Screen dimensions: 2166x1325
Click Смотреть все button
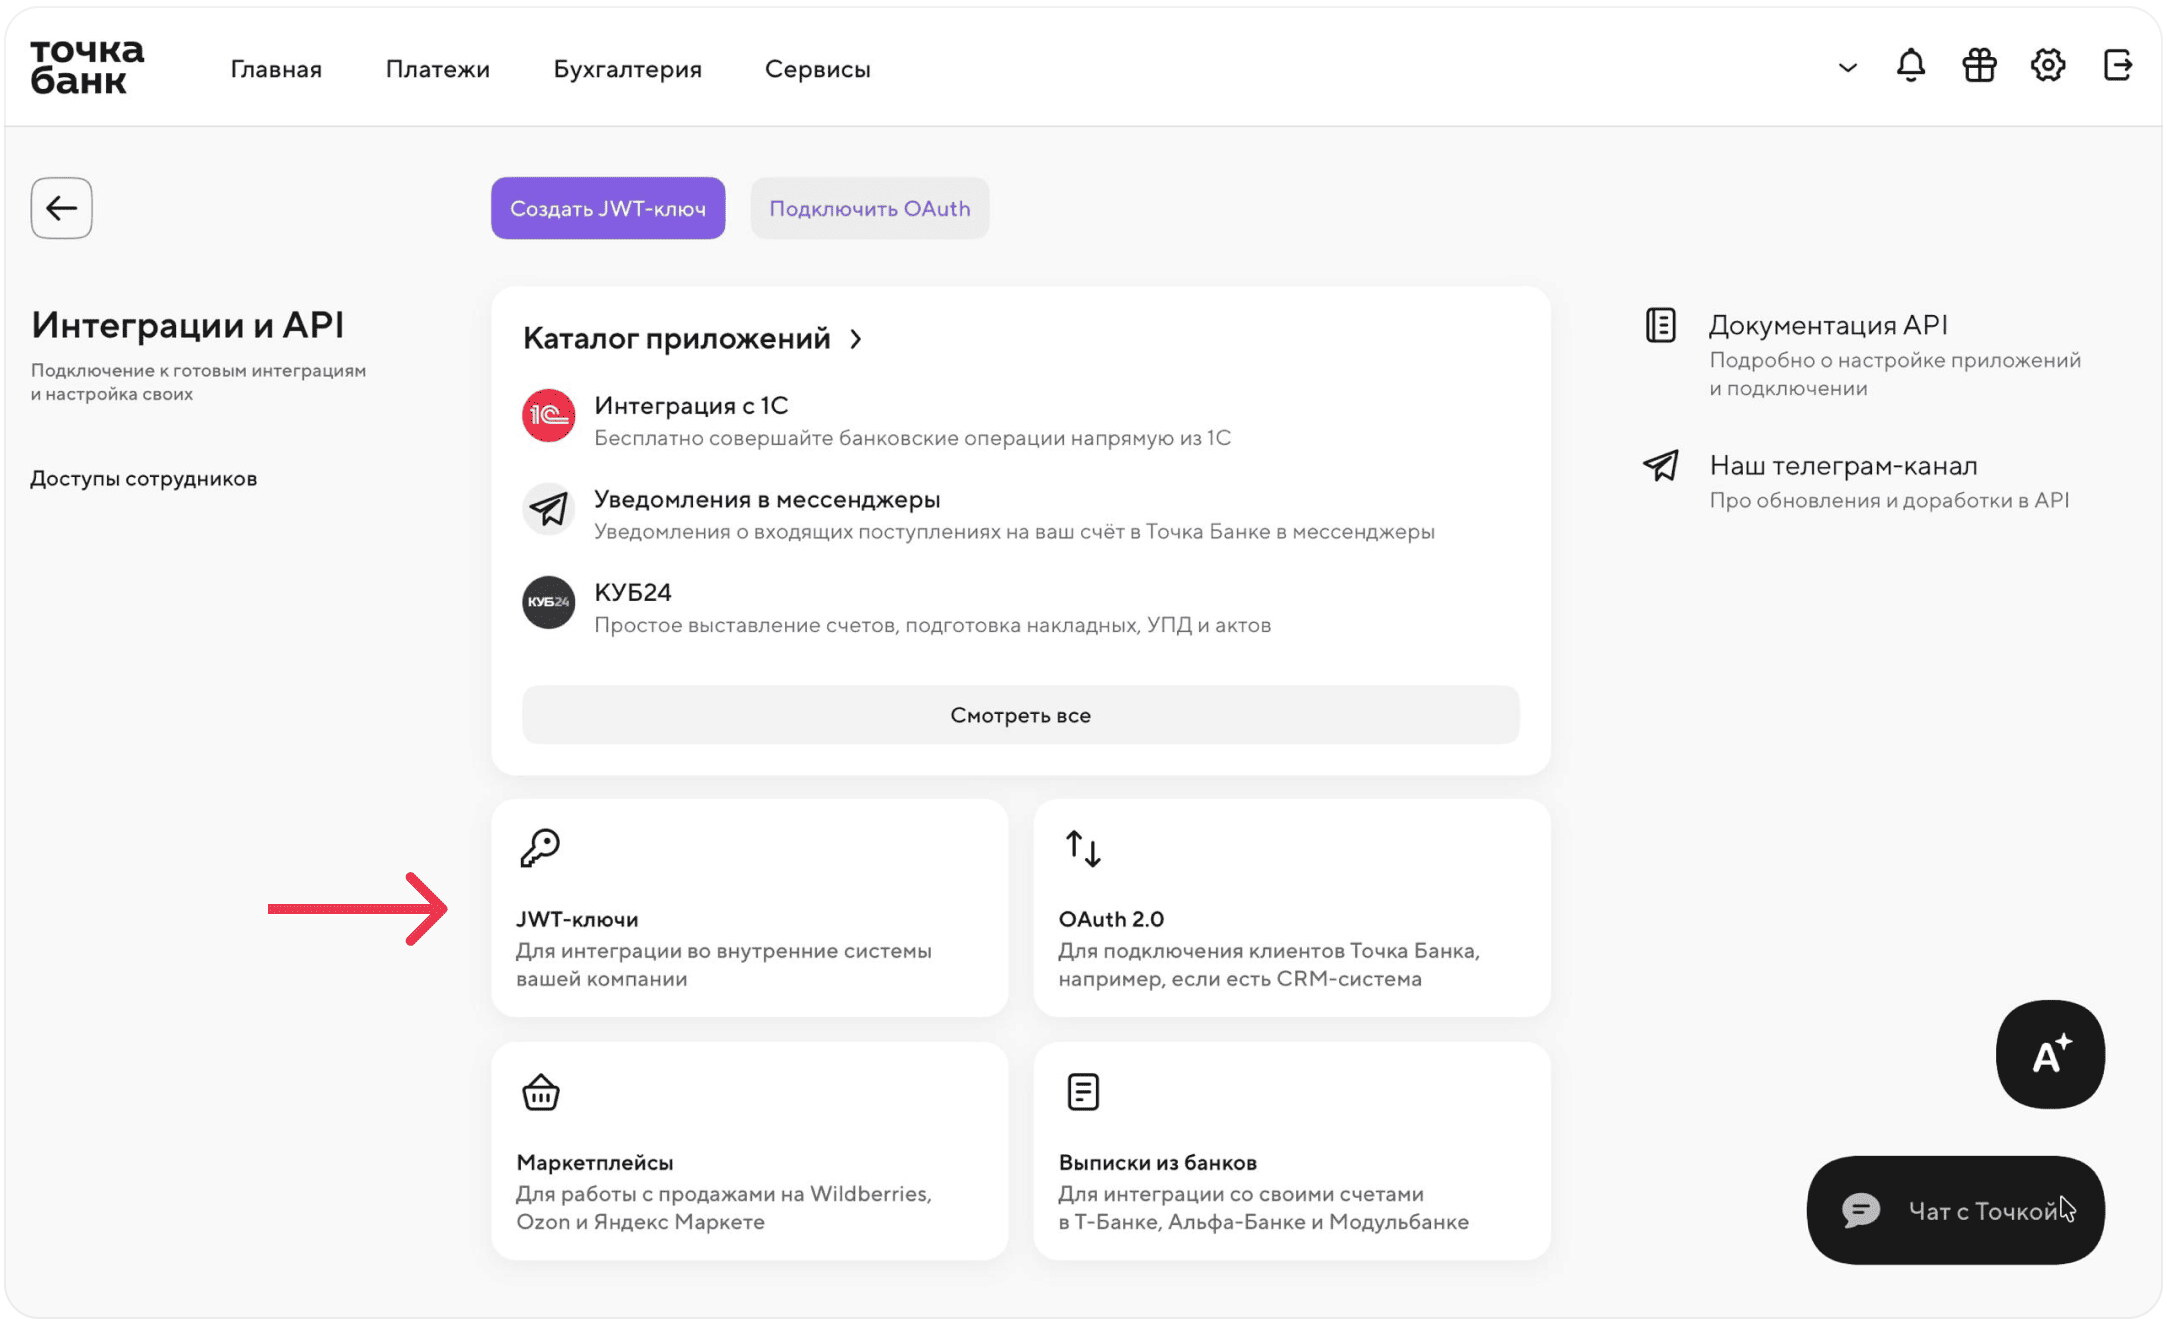tap(1021, 715)
